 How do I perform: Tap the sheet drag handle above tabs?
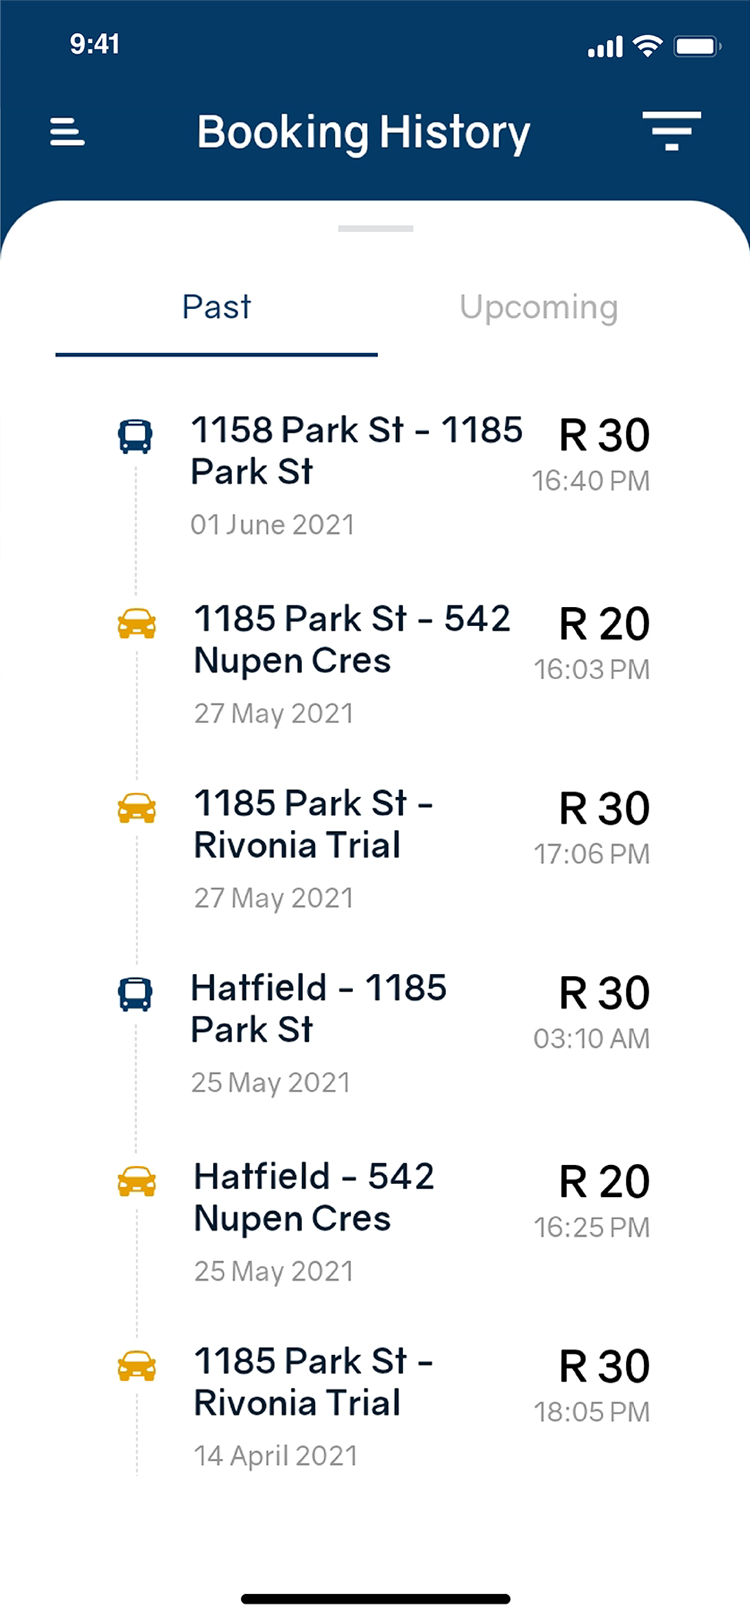click(x=375, y=229)
